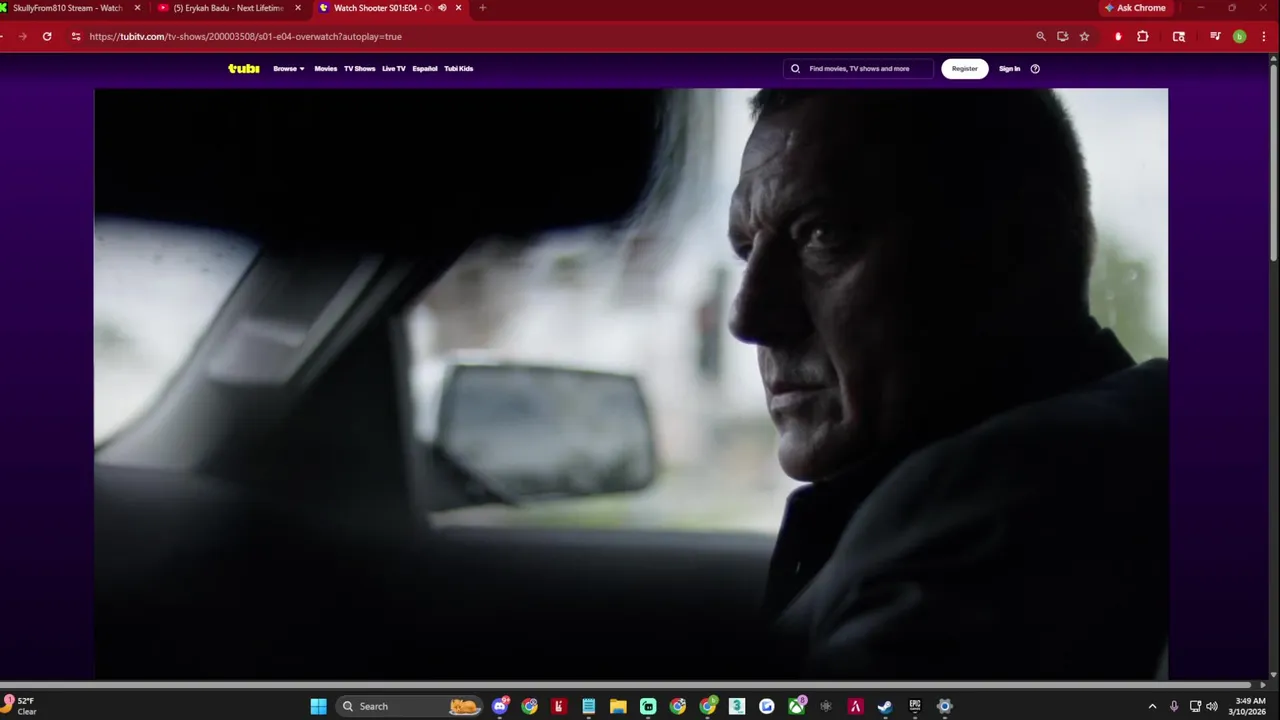Click the install app icon in address bar
1280x720 pixels.
[1062, 36]
